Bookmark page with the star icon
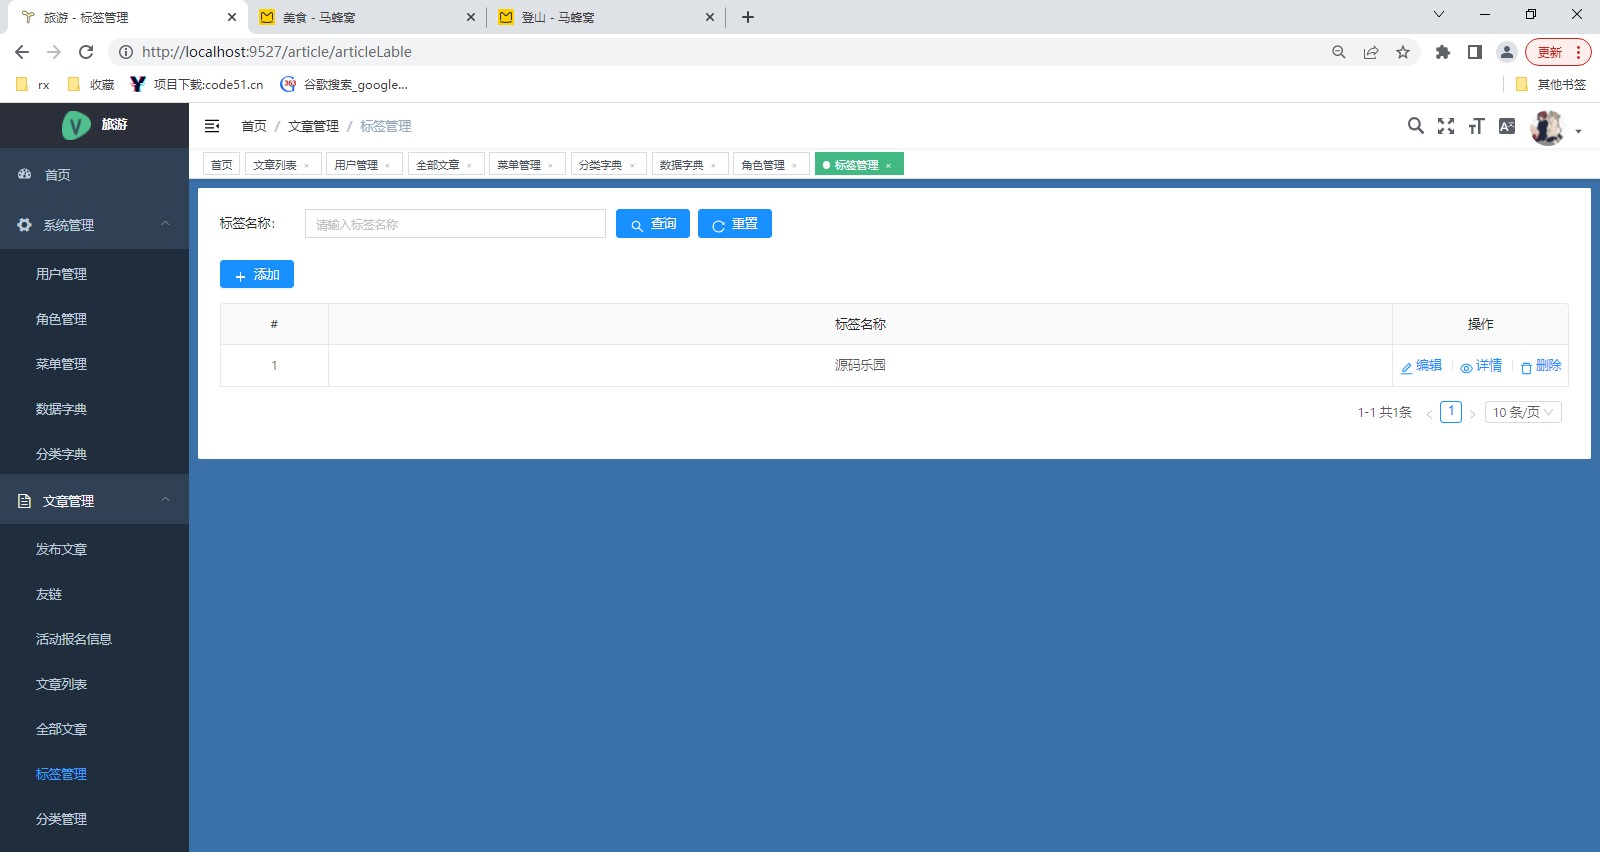 [x=1403, y=52]
